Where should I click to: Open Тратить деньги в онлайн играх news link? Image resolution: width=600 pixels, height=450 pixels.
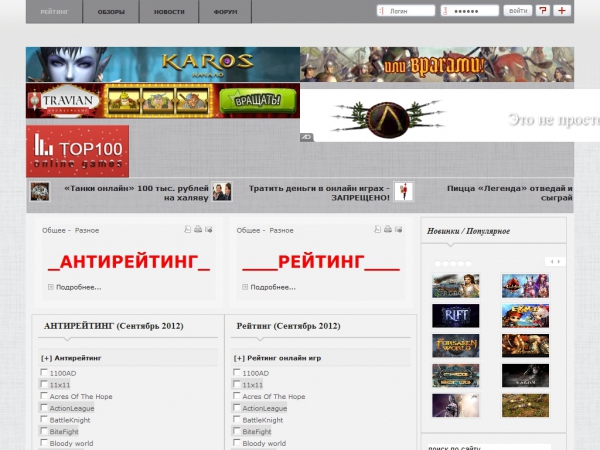tap(319, 193)
